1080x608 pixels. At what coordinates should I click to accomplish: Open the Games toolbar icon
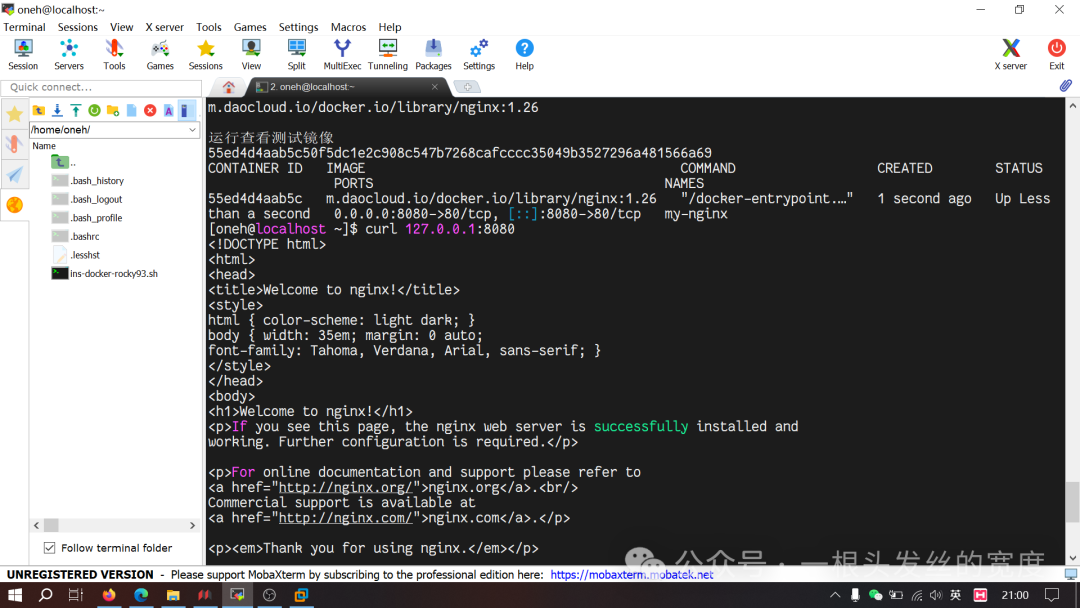click(x=160, y=54)
